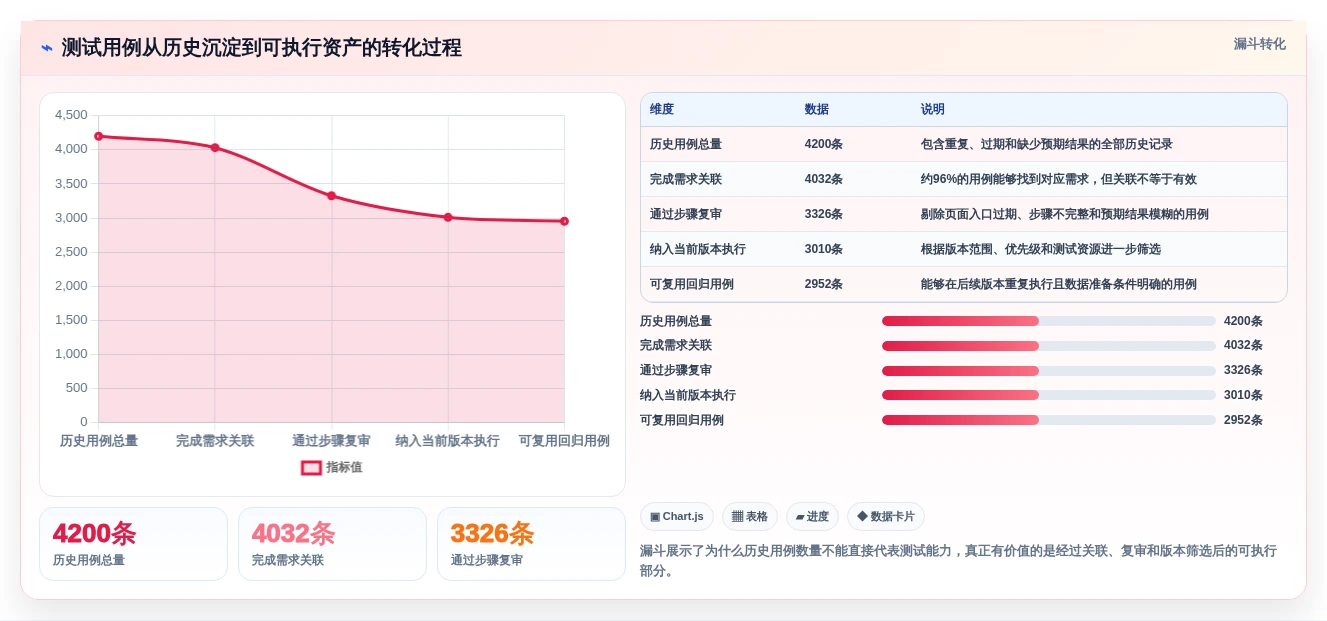
Task: Click x-axis label 纳入当前版本执行
Action: click(x=447, y=441)
